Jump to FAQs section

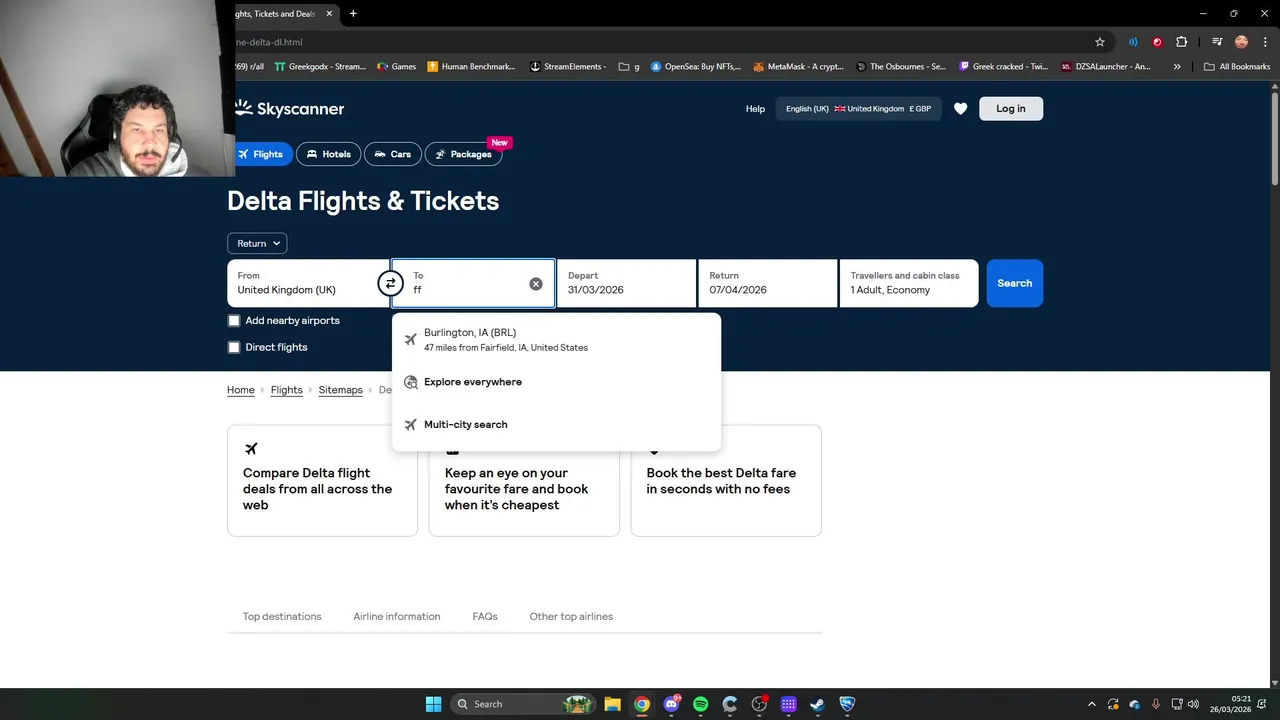[485, 617]
